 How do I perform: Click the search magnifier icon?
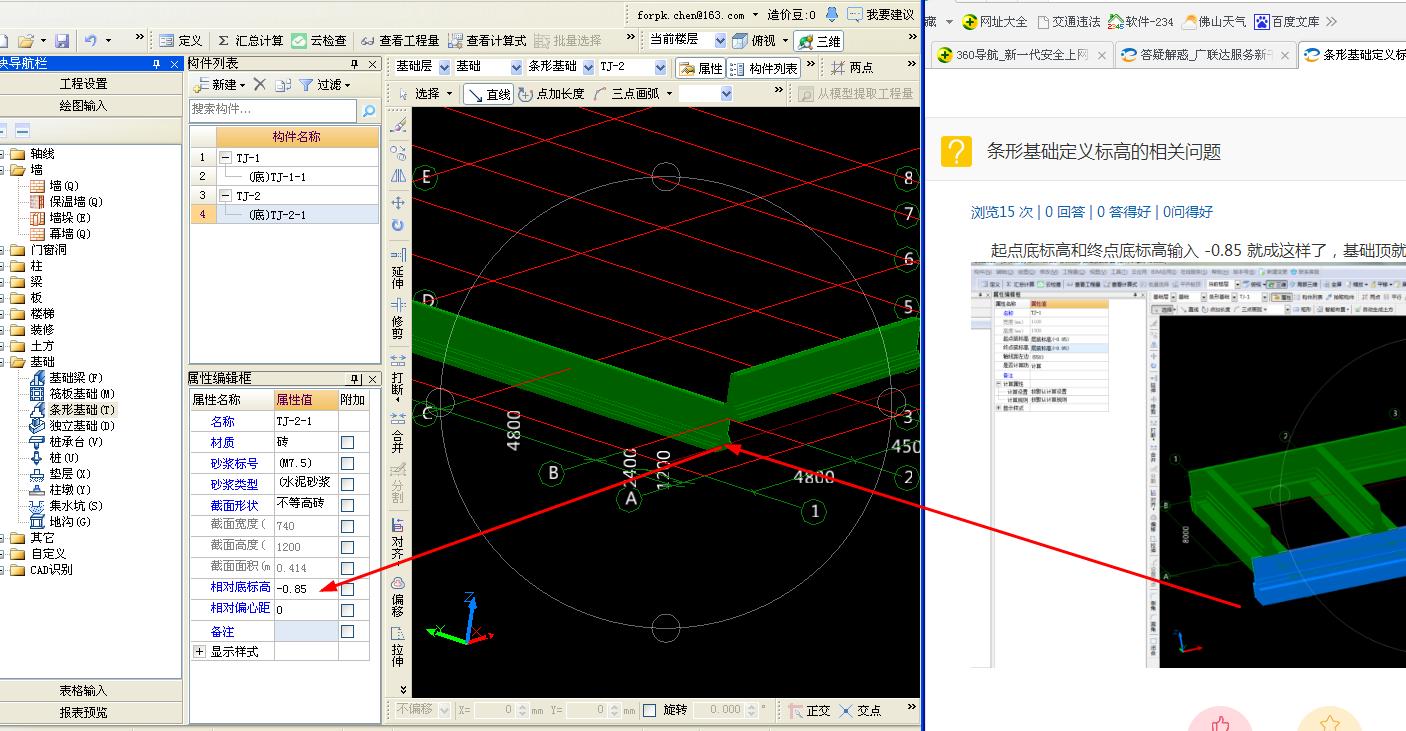(368, 111)
